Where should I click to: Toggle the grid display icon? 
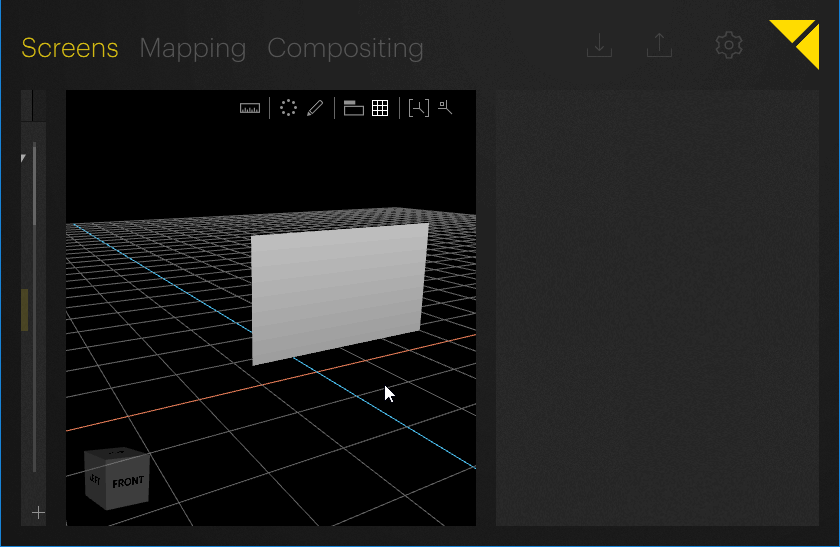(x=380, y=109)
